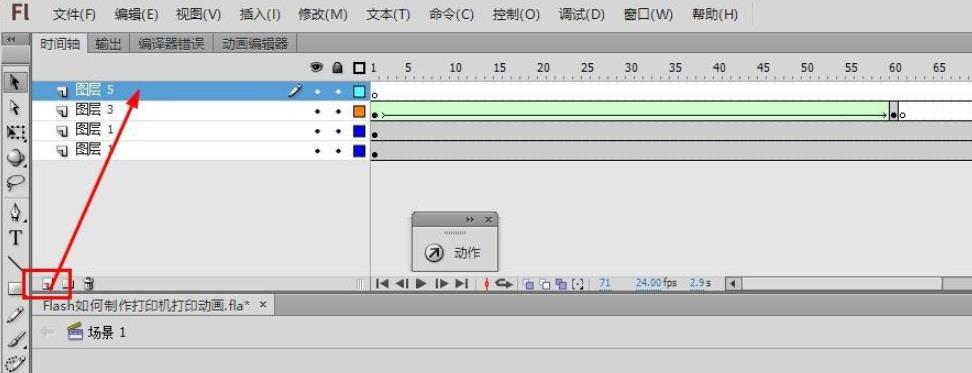Hide 图层 3 via its visibility dot
The height and width of the screenshot is (373, 972).
click(x=317, y=112)
